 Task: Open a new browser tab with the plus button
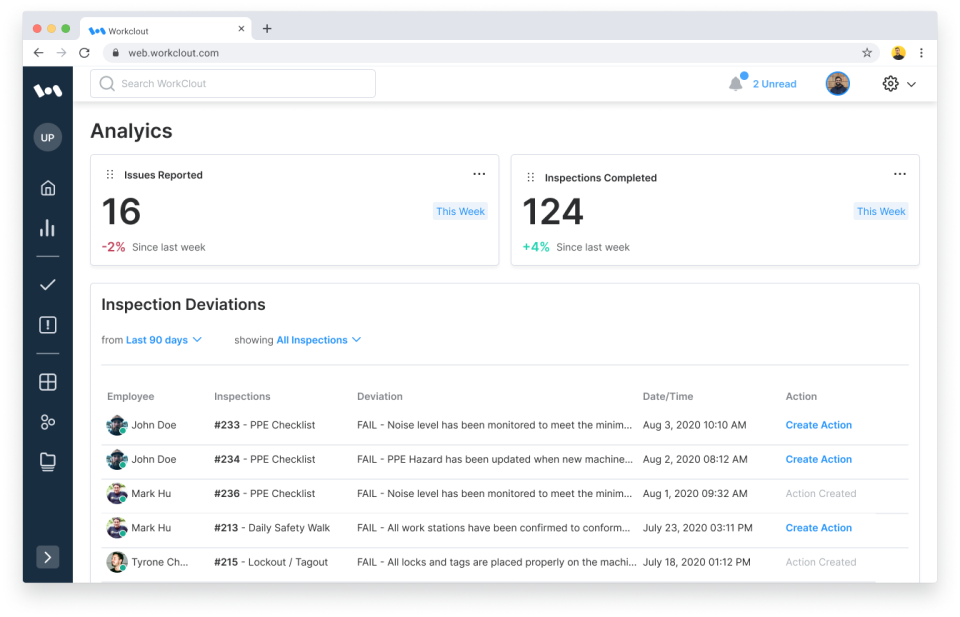click(266, 29)
